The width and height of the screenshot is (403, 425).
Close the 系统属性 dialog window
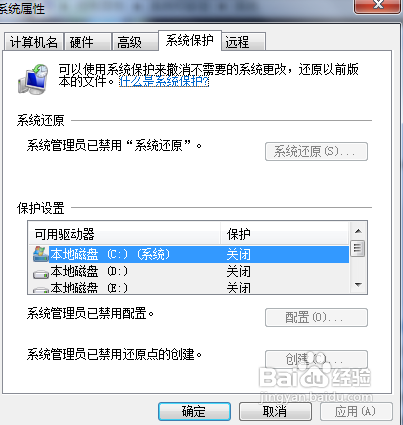coord(377,6)
